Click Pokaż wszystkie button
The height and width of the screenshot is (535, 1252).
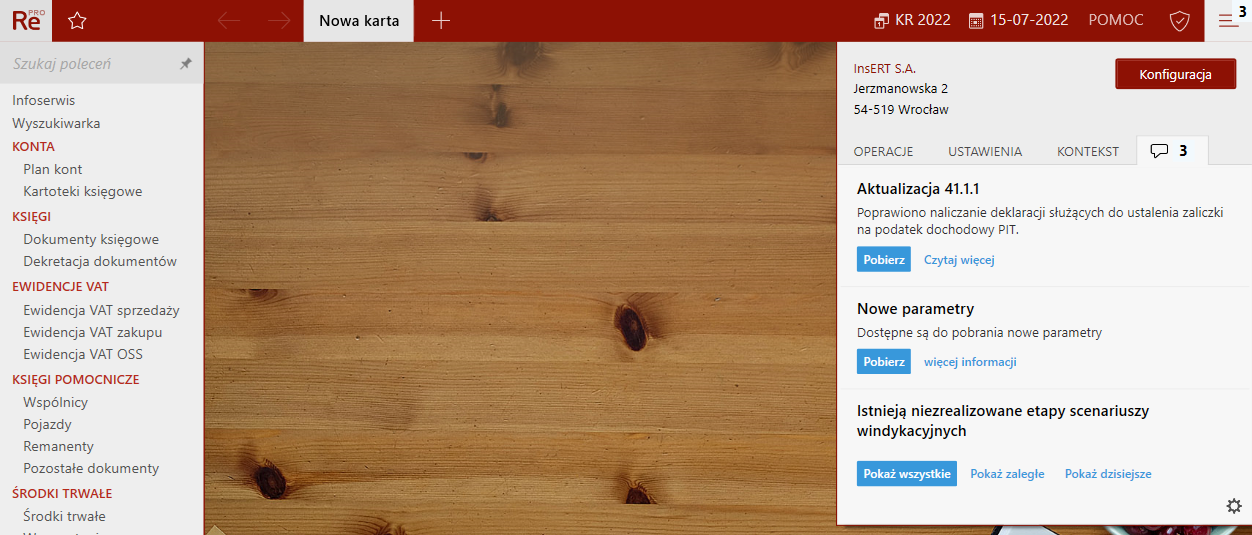click(907, 474)
